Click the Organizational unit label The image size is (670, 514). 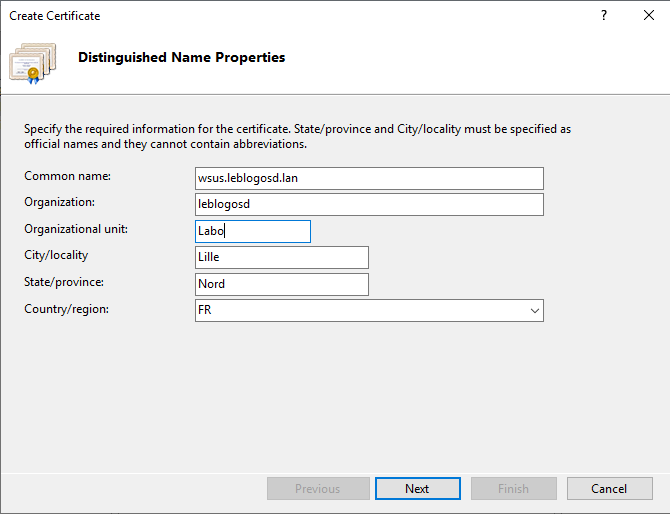(x=76, y=229)
